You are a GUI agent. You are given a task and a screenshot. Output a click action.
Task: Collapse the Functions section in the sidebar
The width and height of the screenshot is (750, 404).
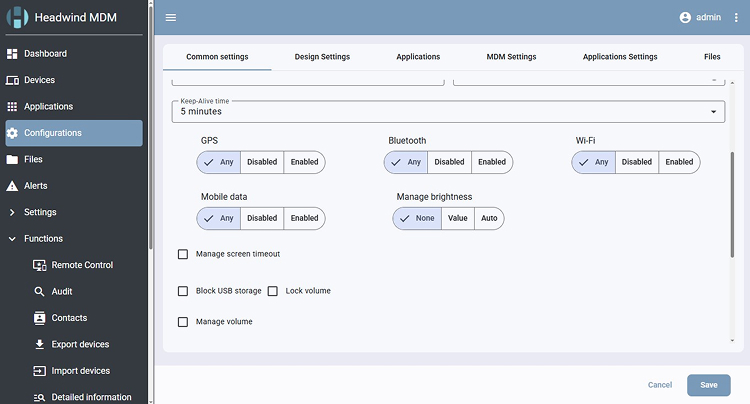74,239
